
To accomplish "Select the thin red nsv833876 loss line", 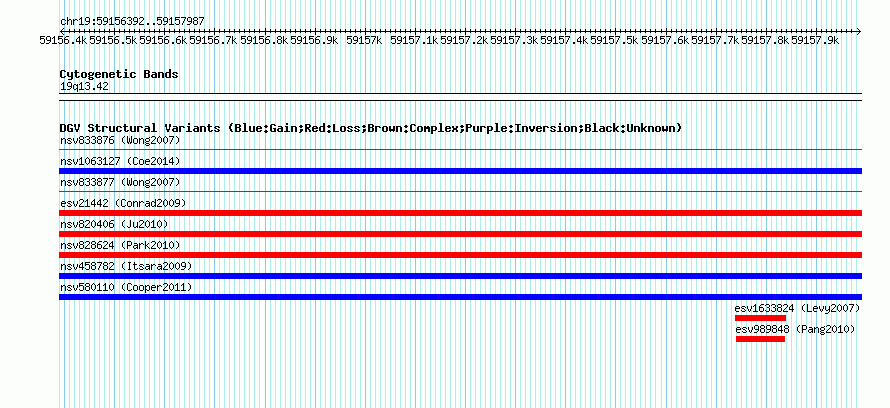I will [x=460, y=150].
